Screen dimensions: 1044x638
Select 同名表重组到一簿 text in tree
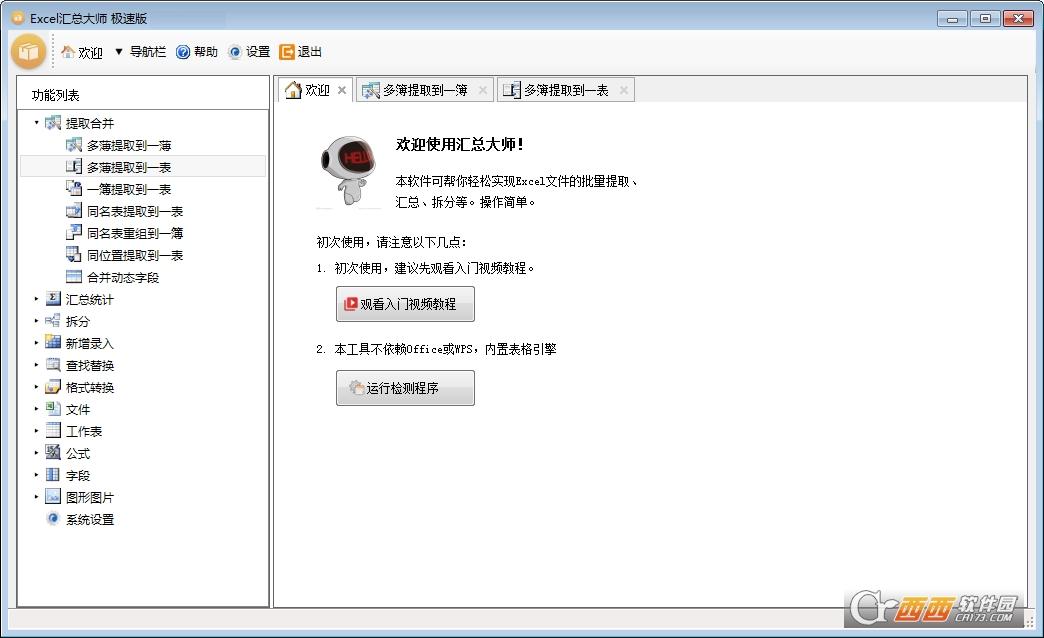[x=135, y=233]
